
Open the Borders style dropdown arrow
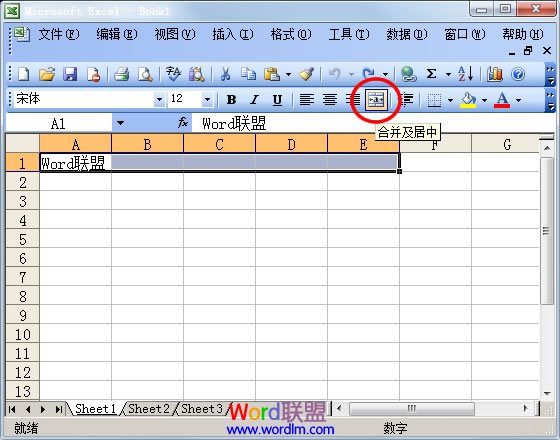(450, 100)
